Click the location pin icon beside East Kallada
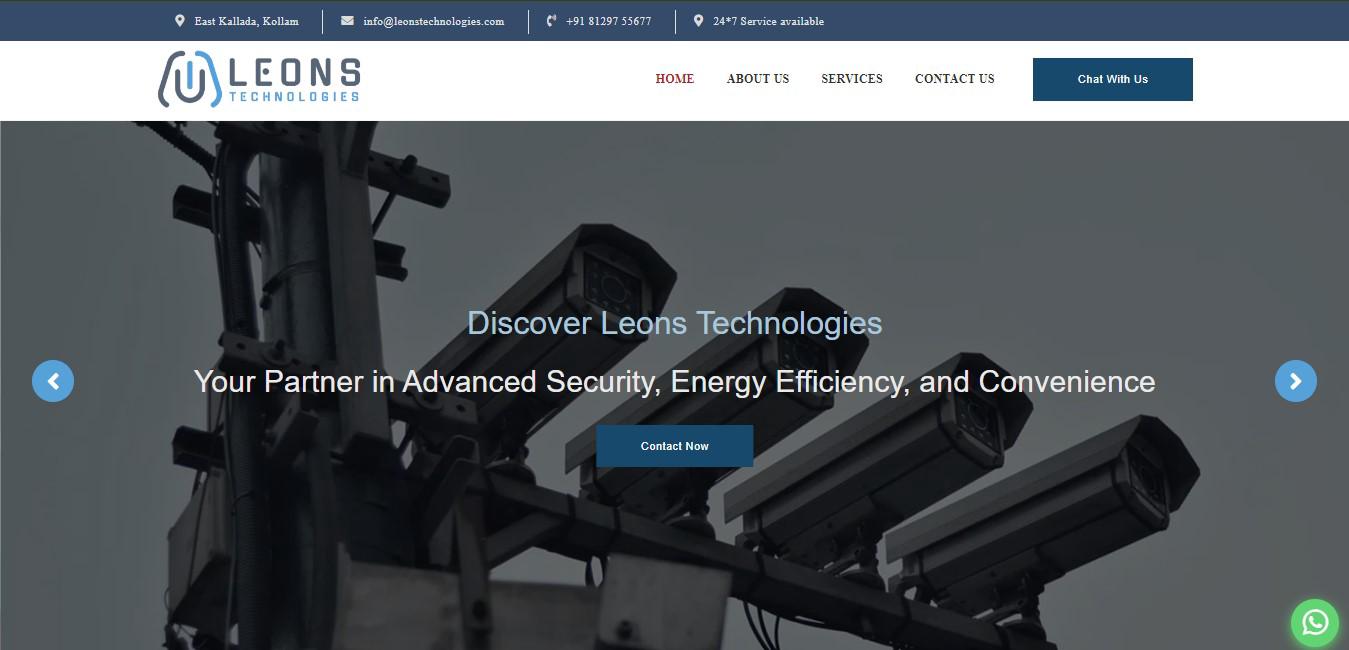 tap(179, 21)
